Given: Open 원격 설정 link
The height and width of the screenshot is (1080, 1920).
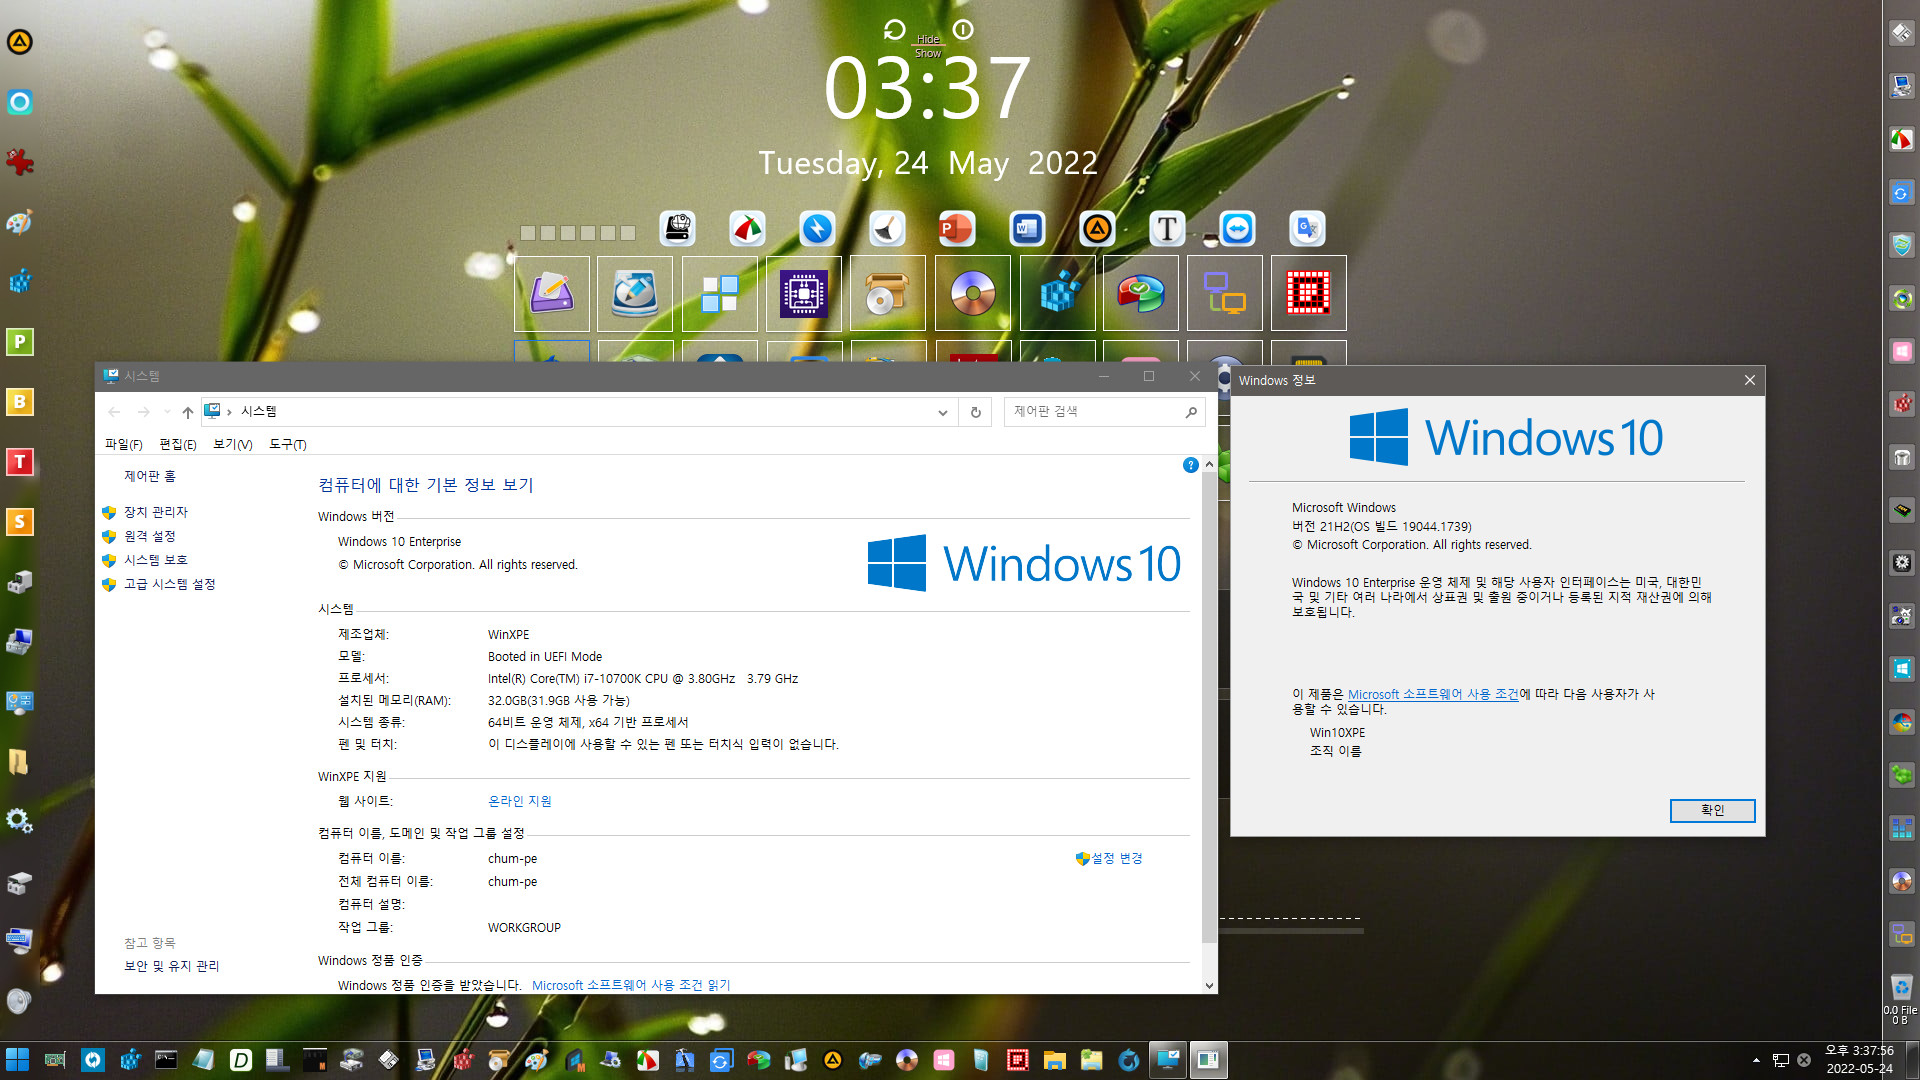Looking at the screenshot, I should (150, 536).
